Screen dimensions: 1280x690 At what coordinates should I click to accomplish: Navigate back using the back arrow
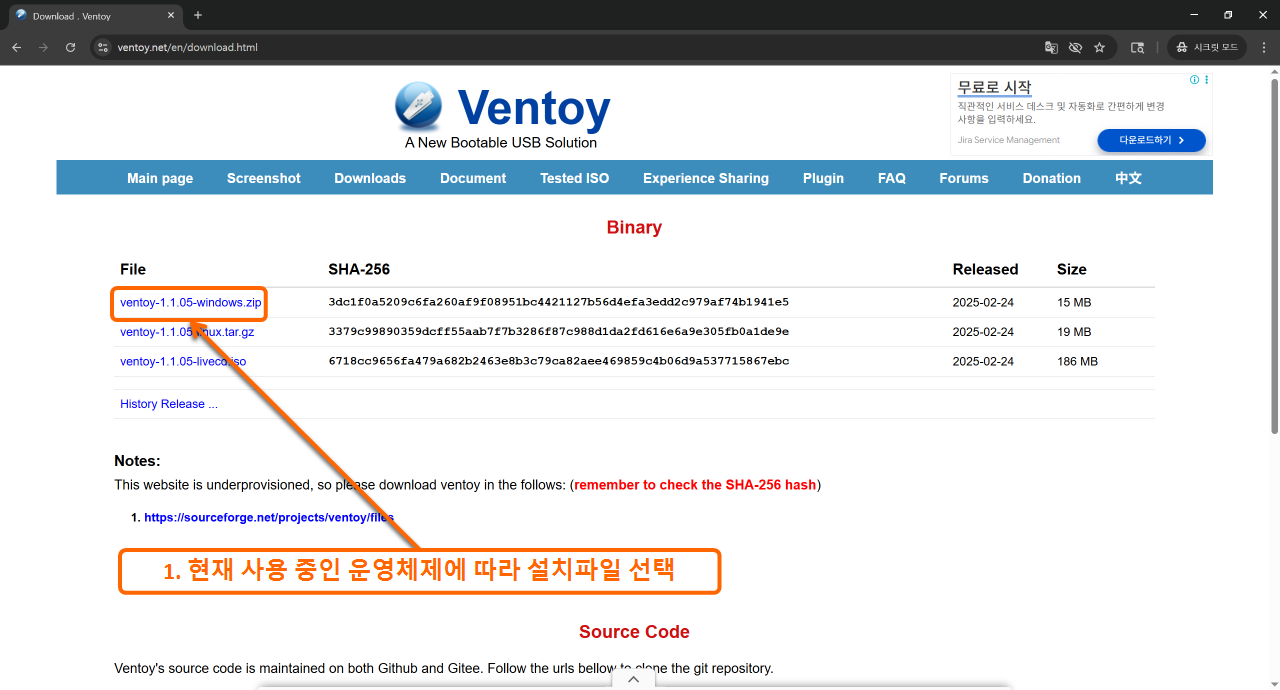point(16,47)
